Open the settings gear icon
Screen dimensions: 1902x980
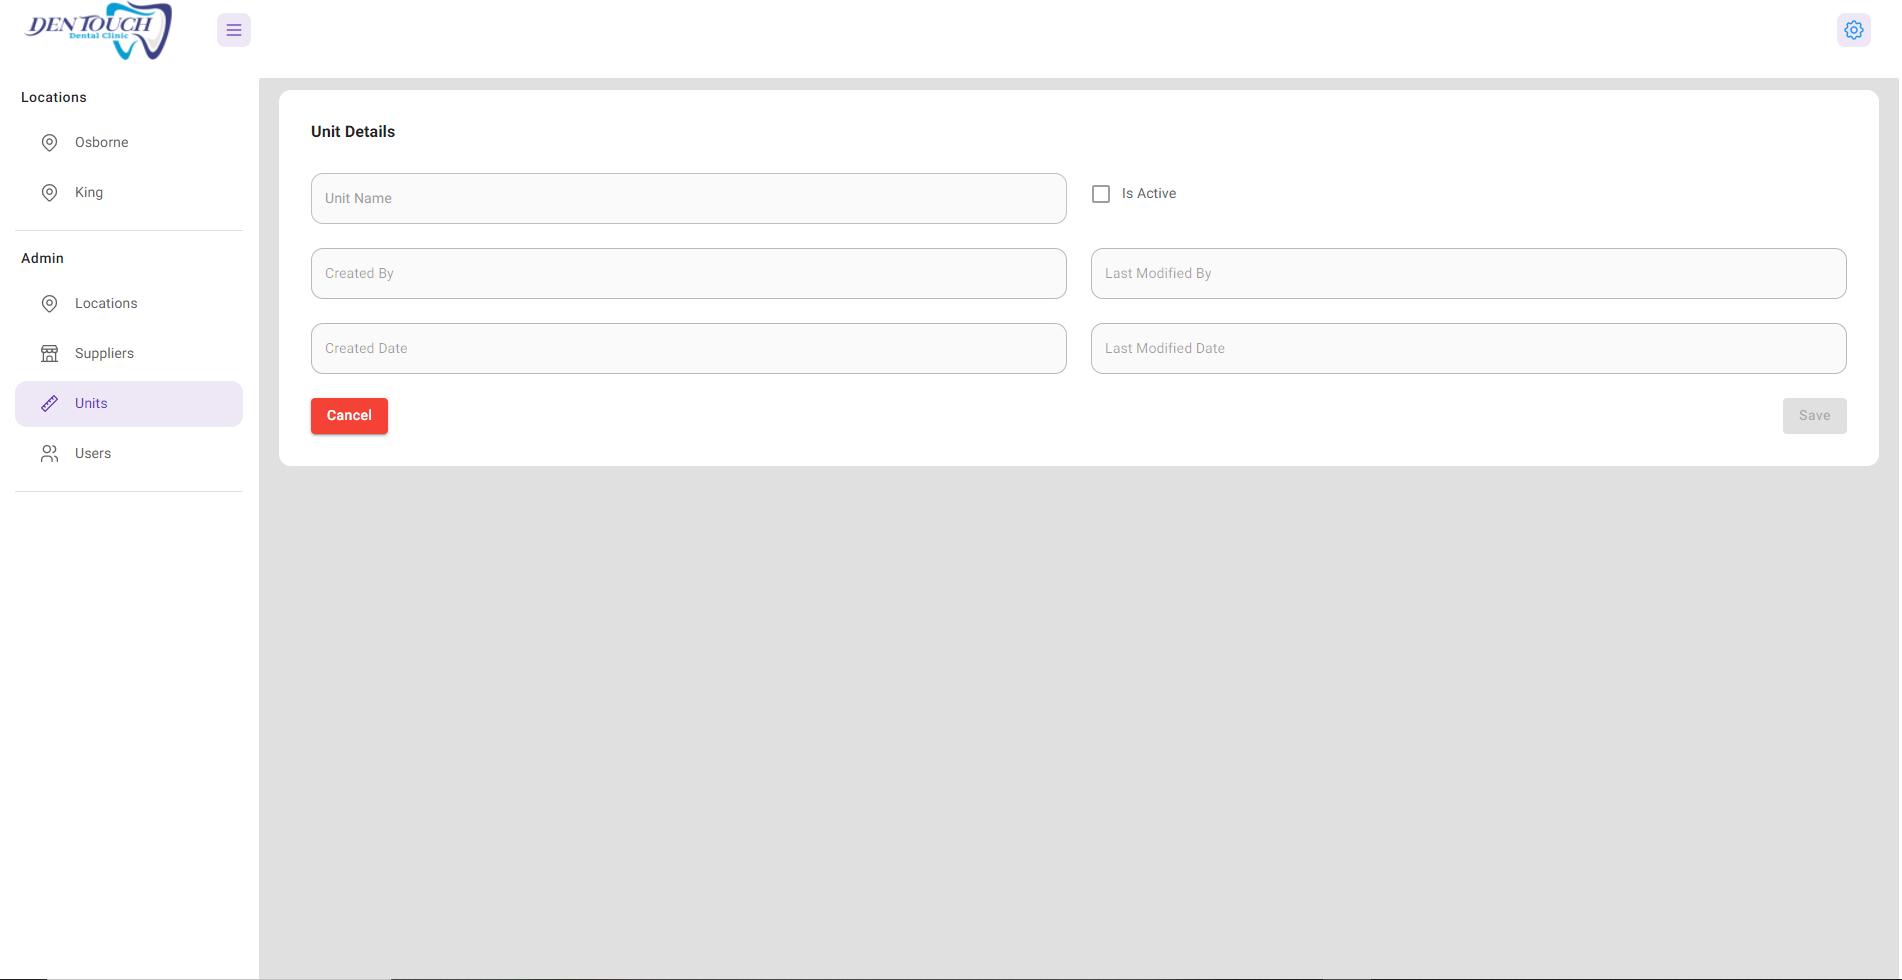click(x=1854, y=30)
